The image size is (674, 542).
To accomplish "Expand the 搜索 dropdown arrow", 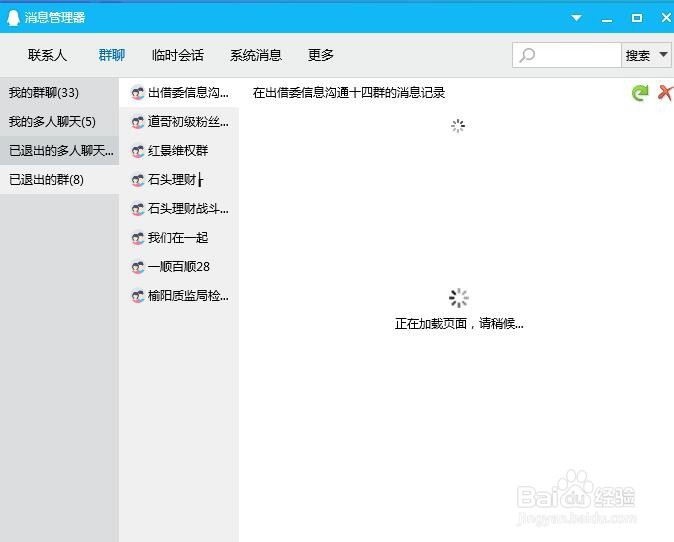I will pos(664,55).
